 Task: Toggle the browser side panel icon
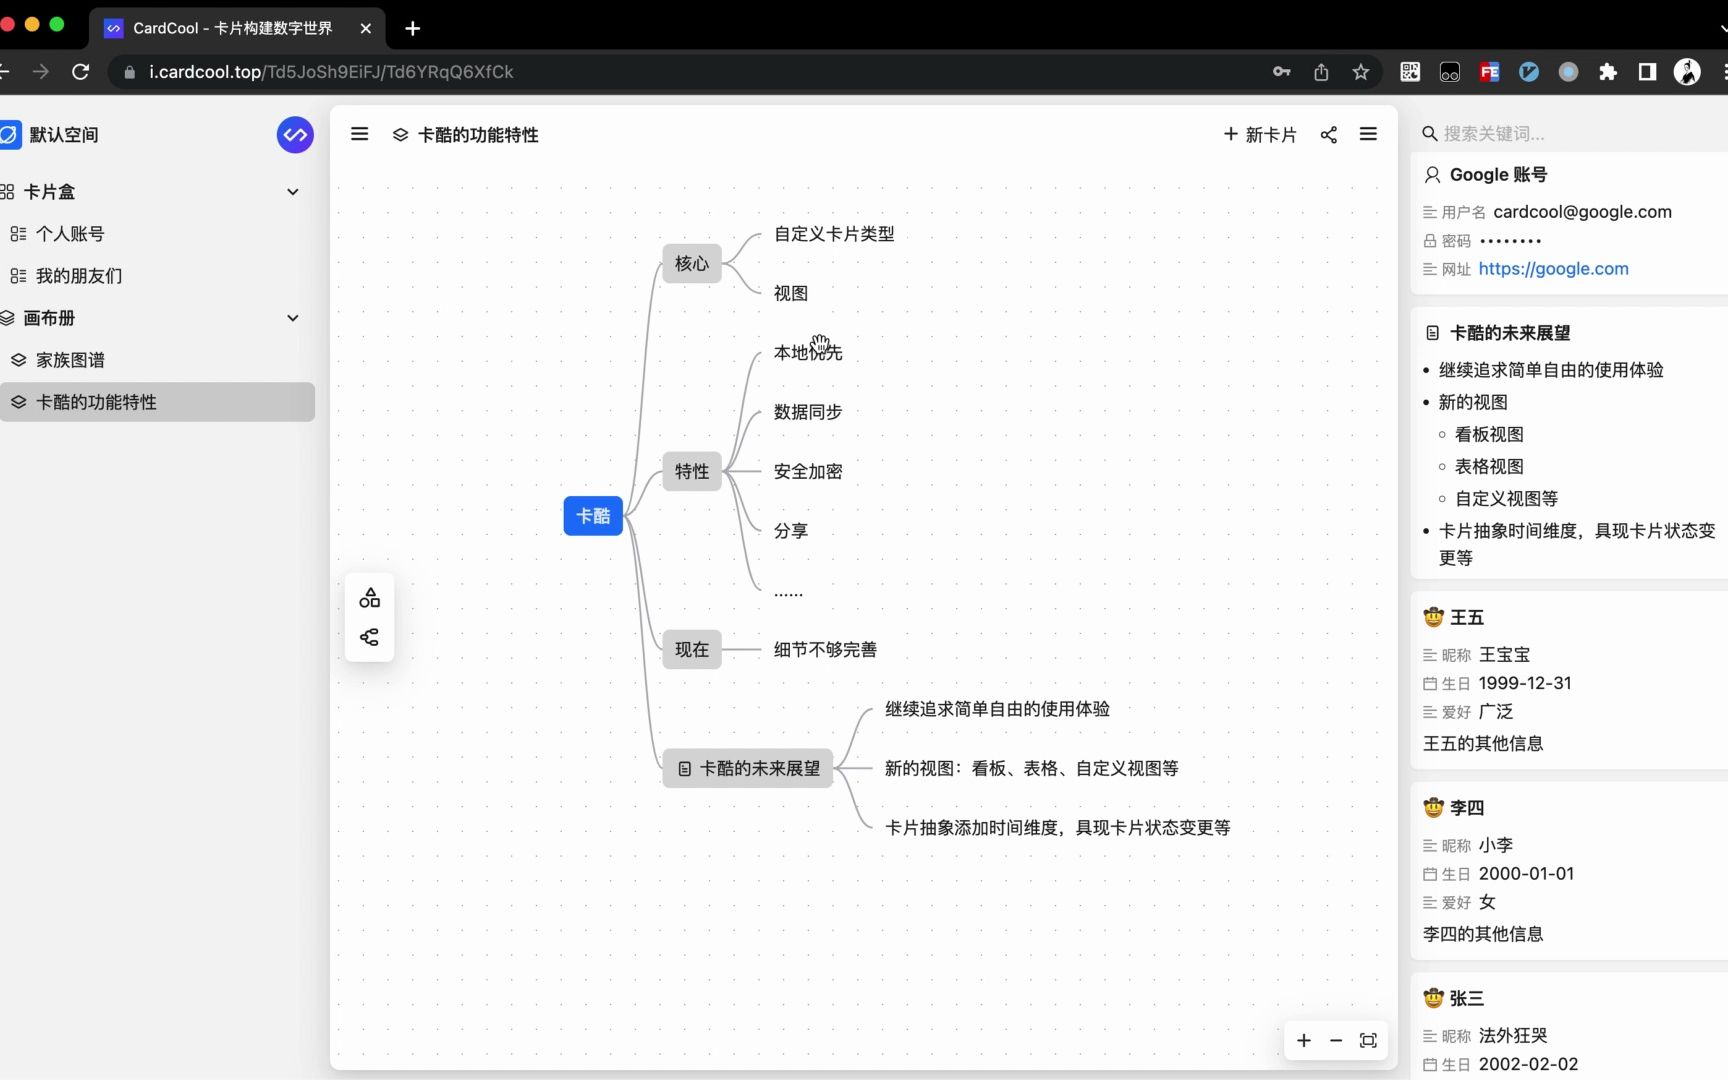point(1647,72)
